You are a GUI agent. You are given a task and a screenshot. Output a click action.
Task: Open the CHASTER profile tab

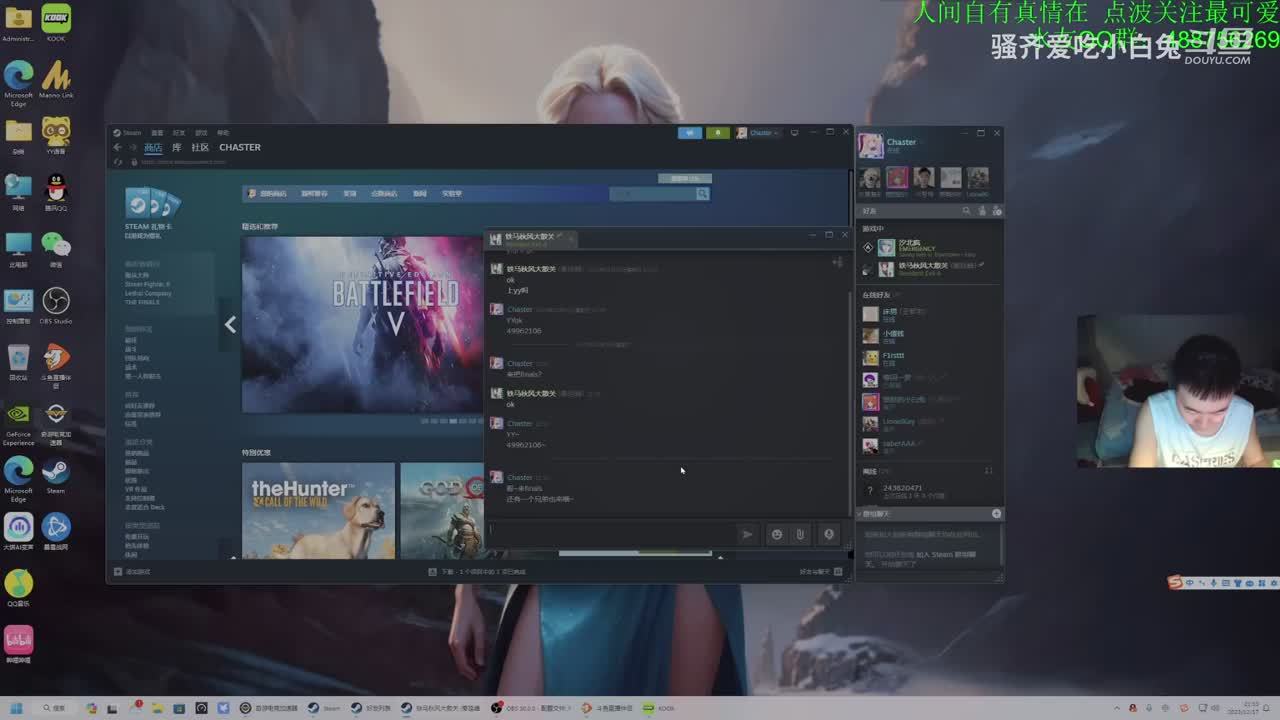click(240, 147)
